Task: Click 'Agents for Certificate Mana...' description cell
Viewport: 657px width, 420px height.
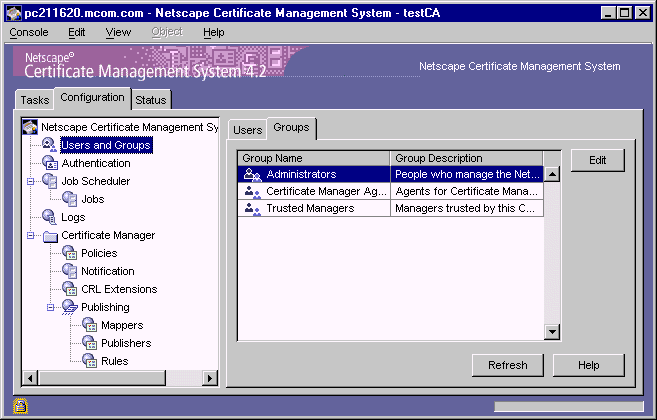Action: (466, 192)
